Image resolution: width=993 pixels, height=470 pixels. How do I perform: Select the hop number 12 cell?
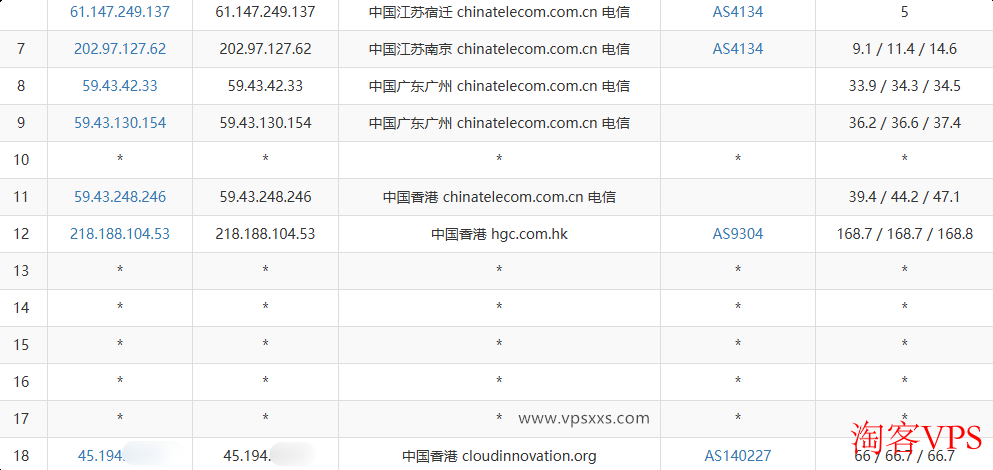tap(22, 234)
